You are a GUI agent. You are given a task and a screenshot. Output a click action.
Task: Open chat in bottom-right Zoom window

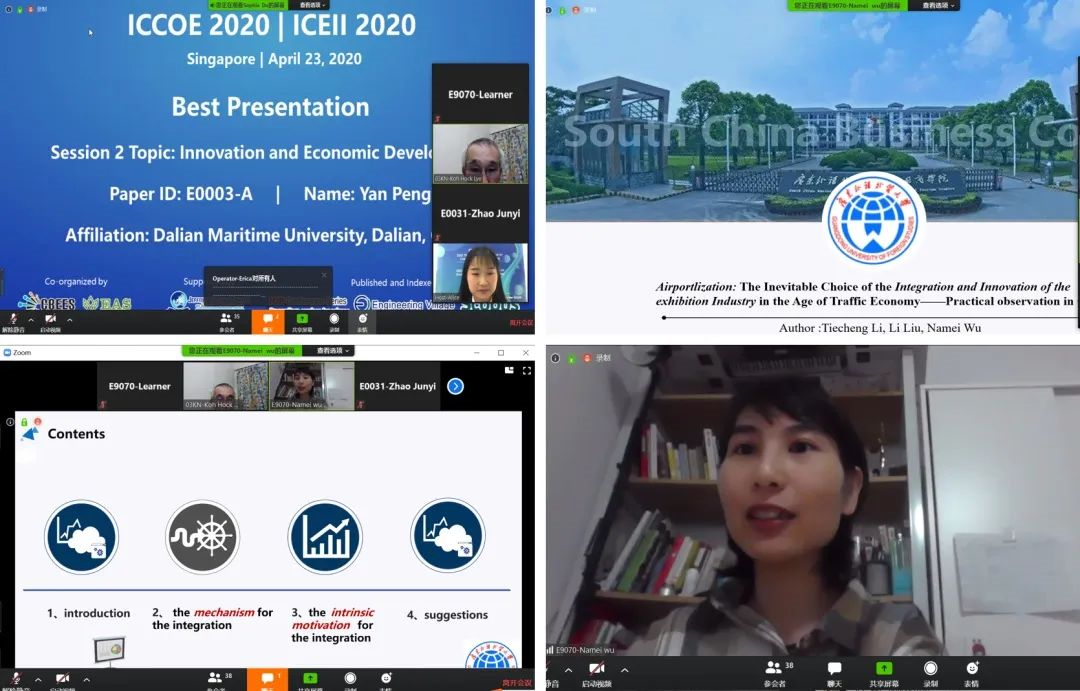pos(834,673)
